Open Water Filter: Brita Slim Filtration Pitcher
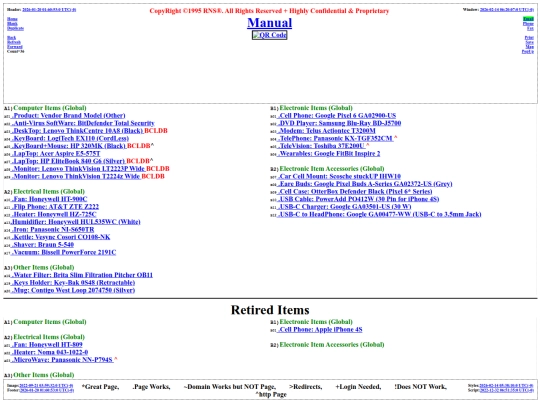Image resolution: width=540 pixels, height=405 pixels. (x=82, y=275)
